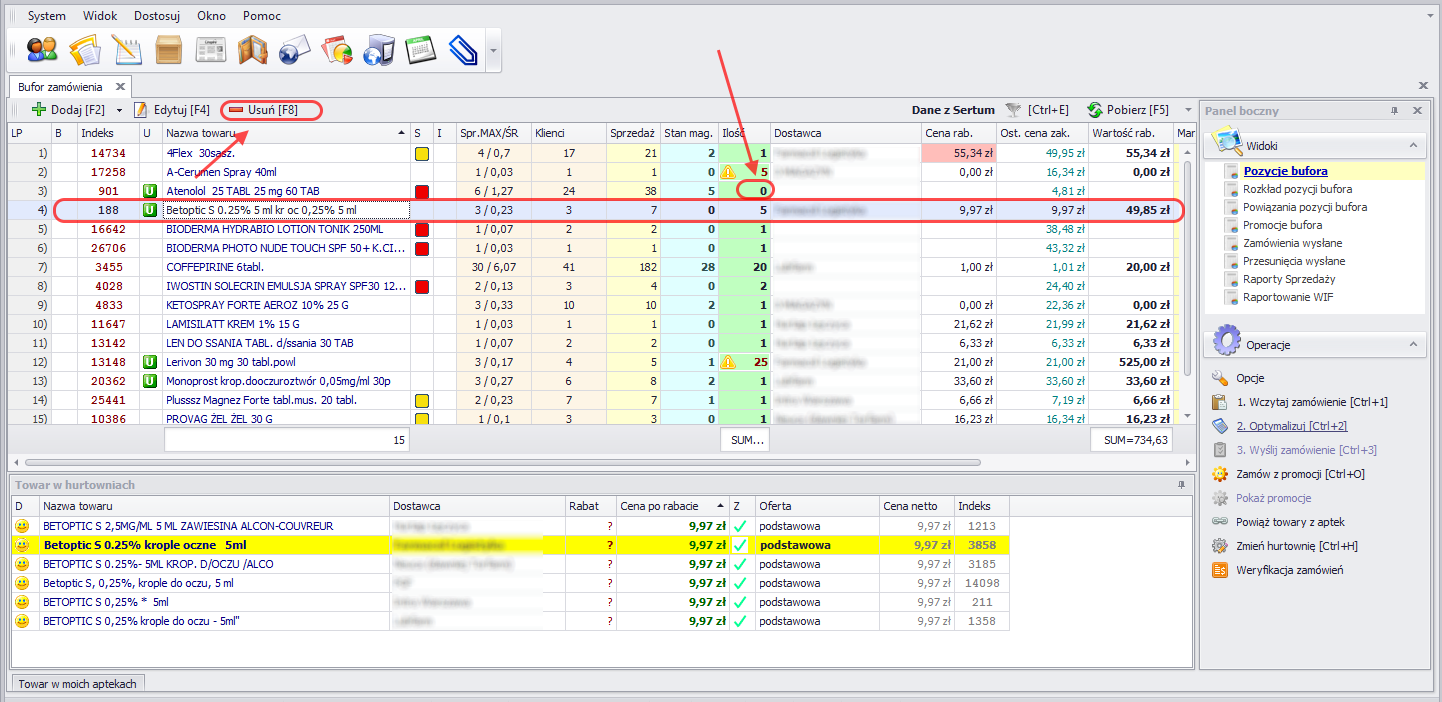Click the envelope with globe icon
Image resolution: width=1442 pixels, height=702 pixels.
(x=295, y=49)
